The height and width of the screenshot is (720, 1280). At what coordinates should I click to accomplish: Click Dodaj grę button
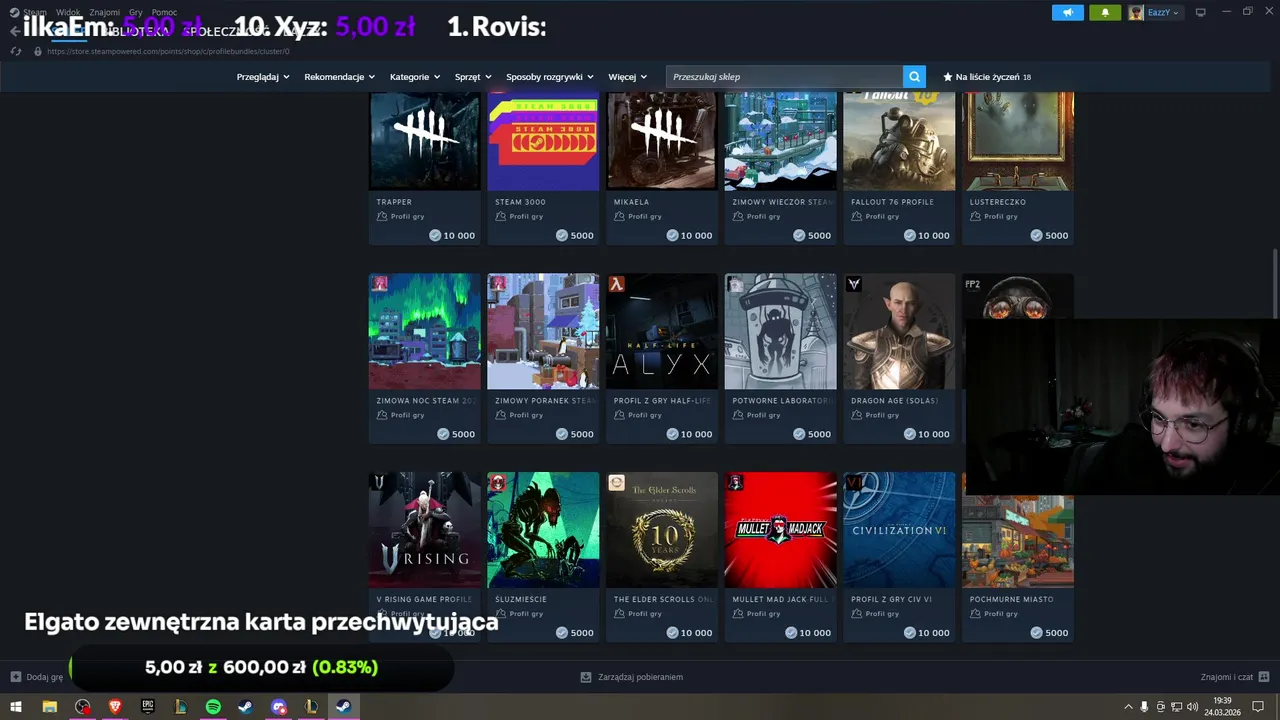pyautogui.click(x=36, y=677)
